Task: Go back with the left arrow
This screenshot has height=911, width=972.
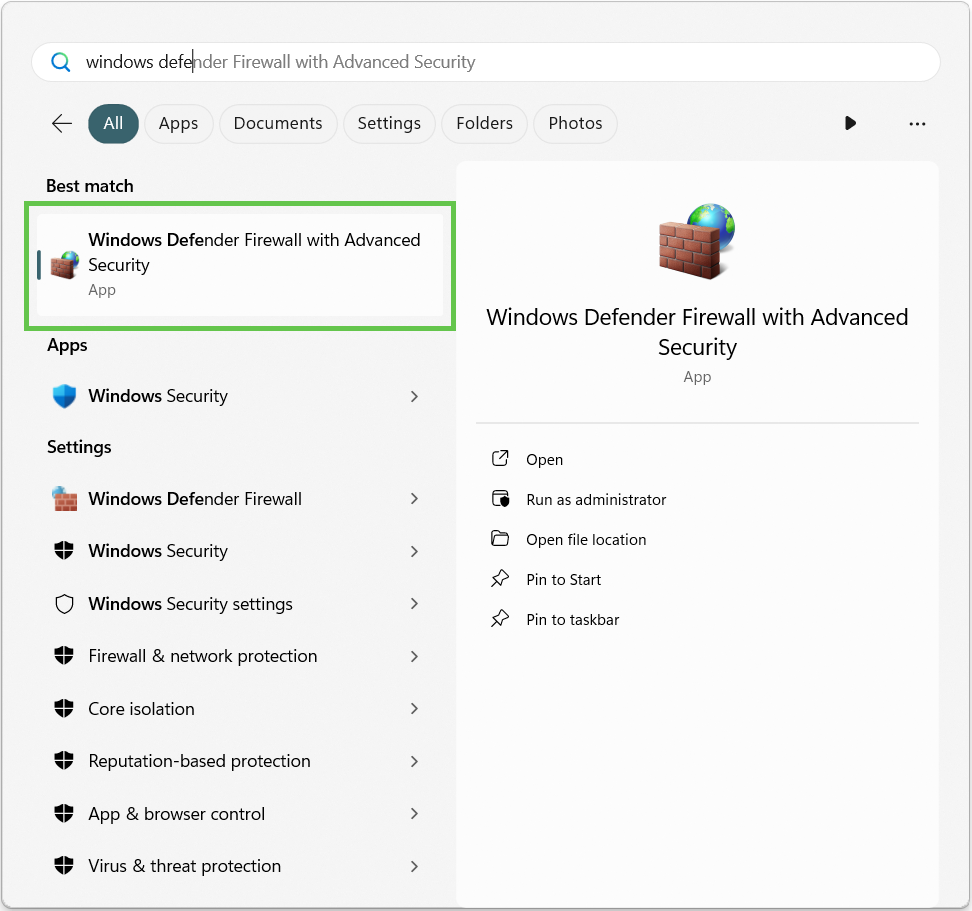Action: [62, 123]
